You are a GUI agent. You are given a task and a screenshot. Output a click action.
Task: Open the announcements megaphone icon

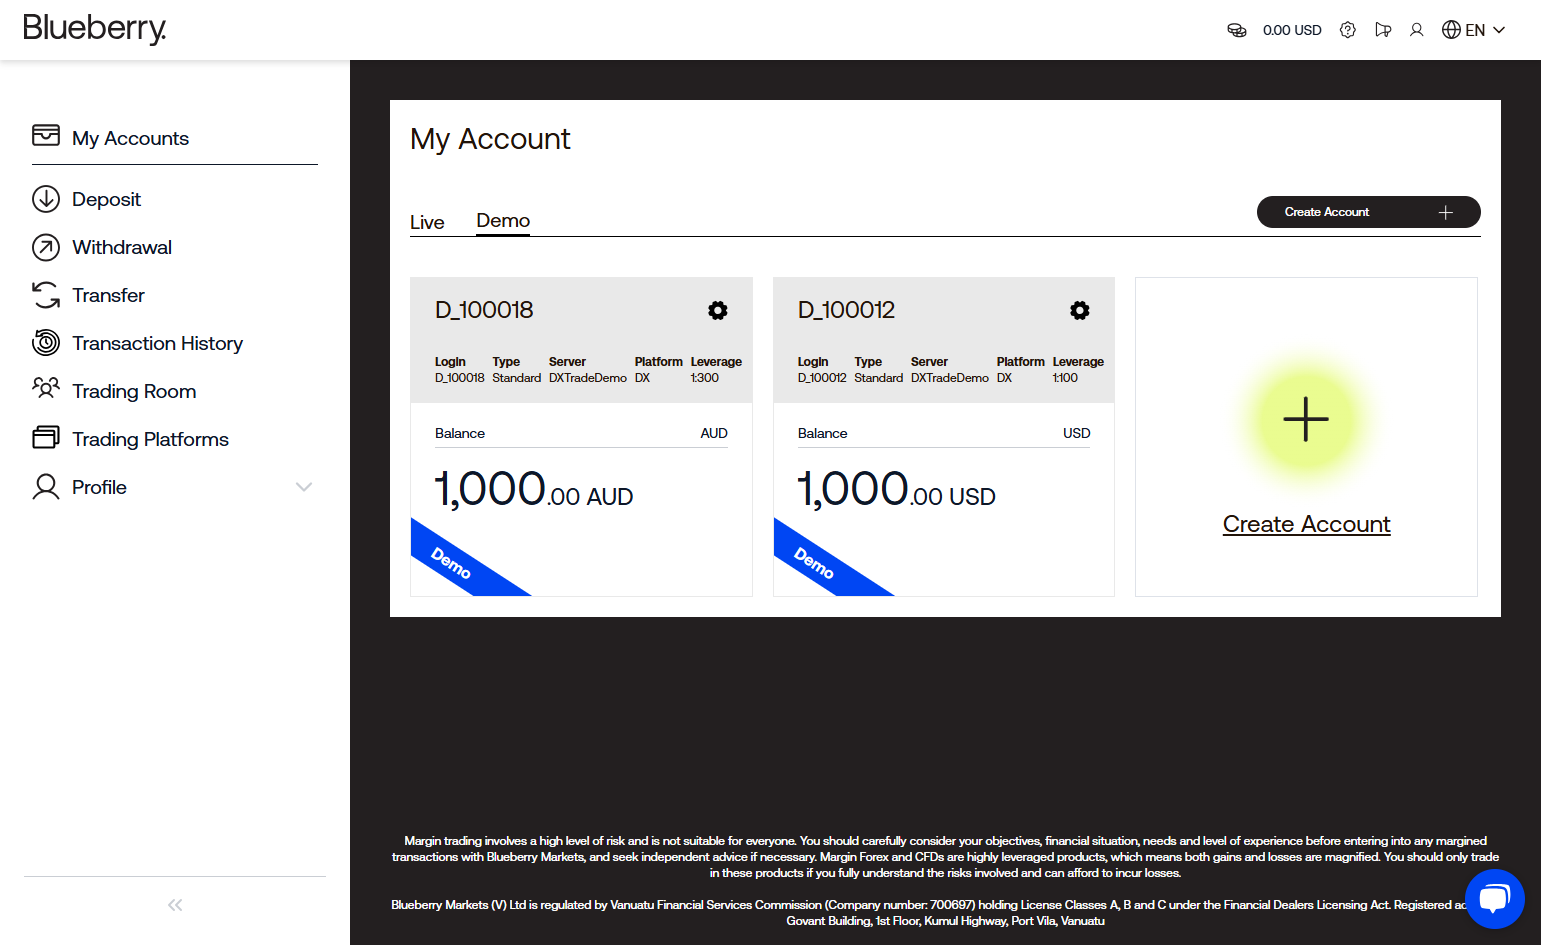1383,30
